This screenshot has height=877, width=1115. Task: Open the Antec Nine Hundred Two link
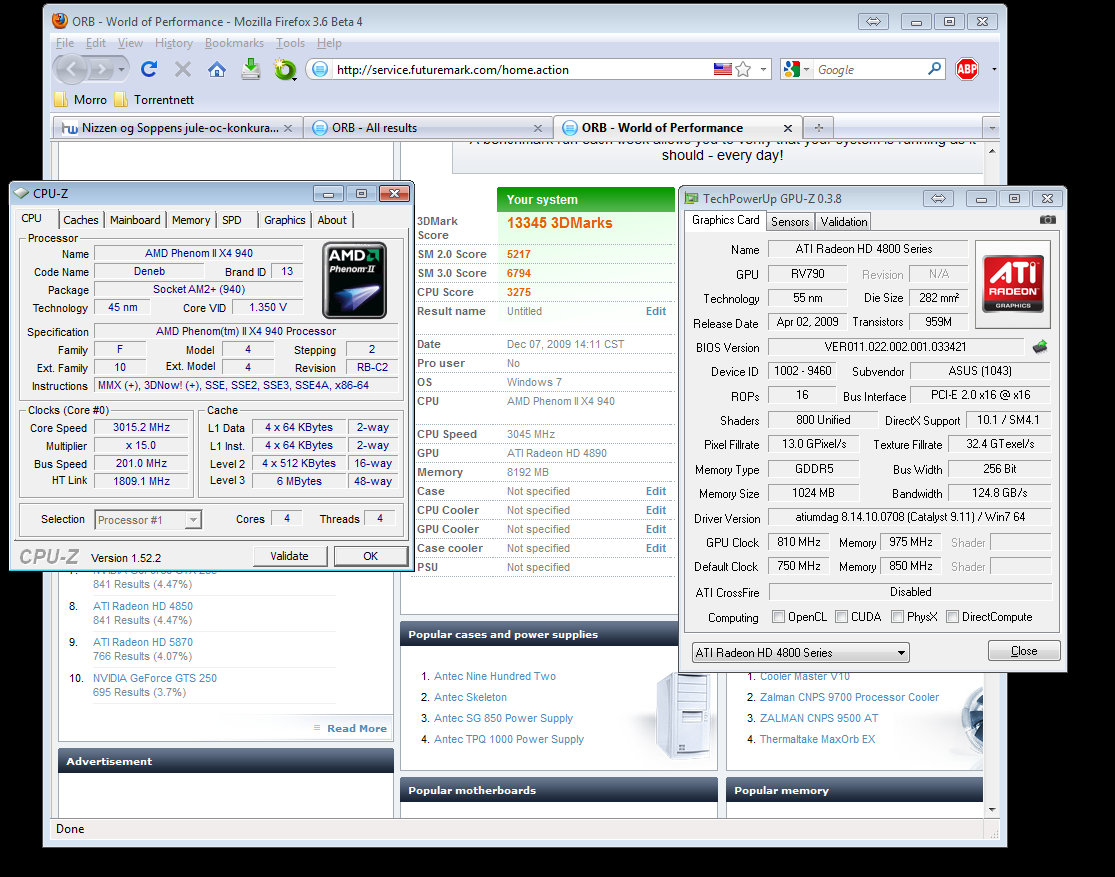click(495, 676)
